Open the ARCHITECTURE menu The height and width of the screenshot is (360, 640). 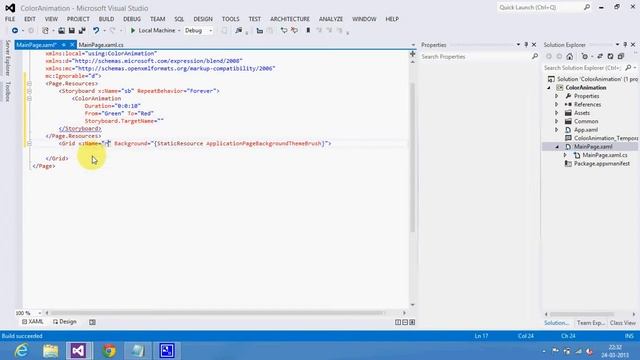coord(290,19)
